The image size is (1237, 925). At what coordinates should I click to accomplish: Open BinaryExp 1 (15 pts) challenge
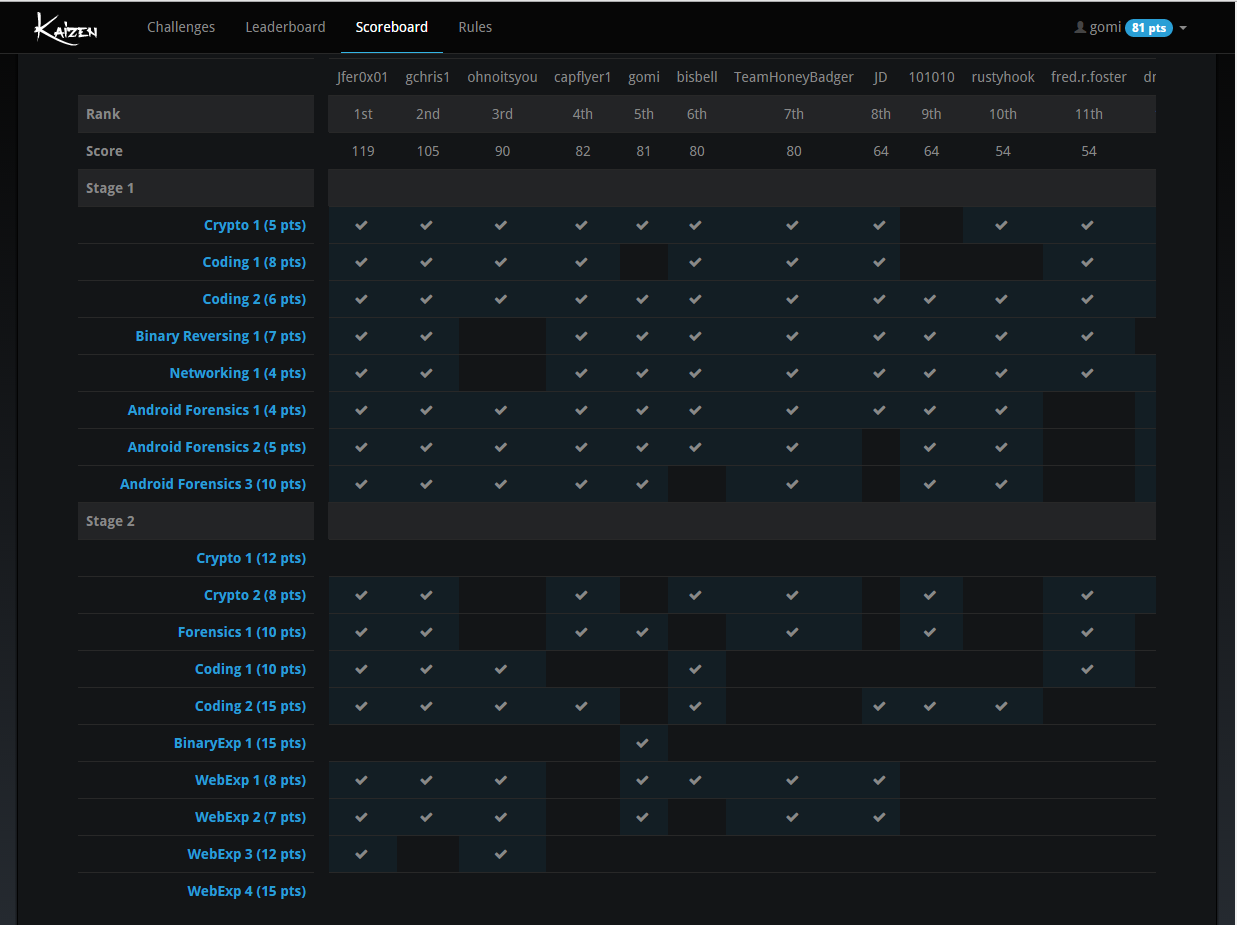point(240,743)
